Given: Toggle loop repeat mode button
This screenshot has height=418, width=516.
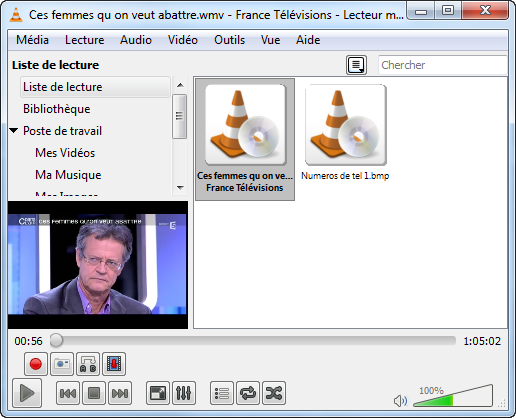Looking at the screenshot, I should (x=248, y=393).
